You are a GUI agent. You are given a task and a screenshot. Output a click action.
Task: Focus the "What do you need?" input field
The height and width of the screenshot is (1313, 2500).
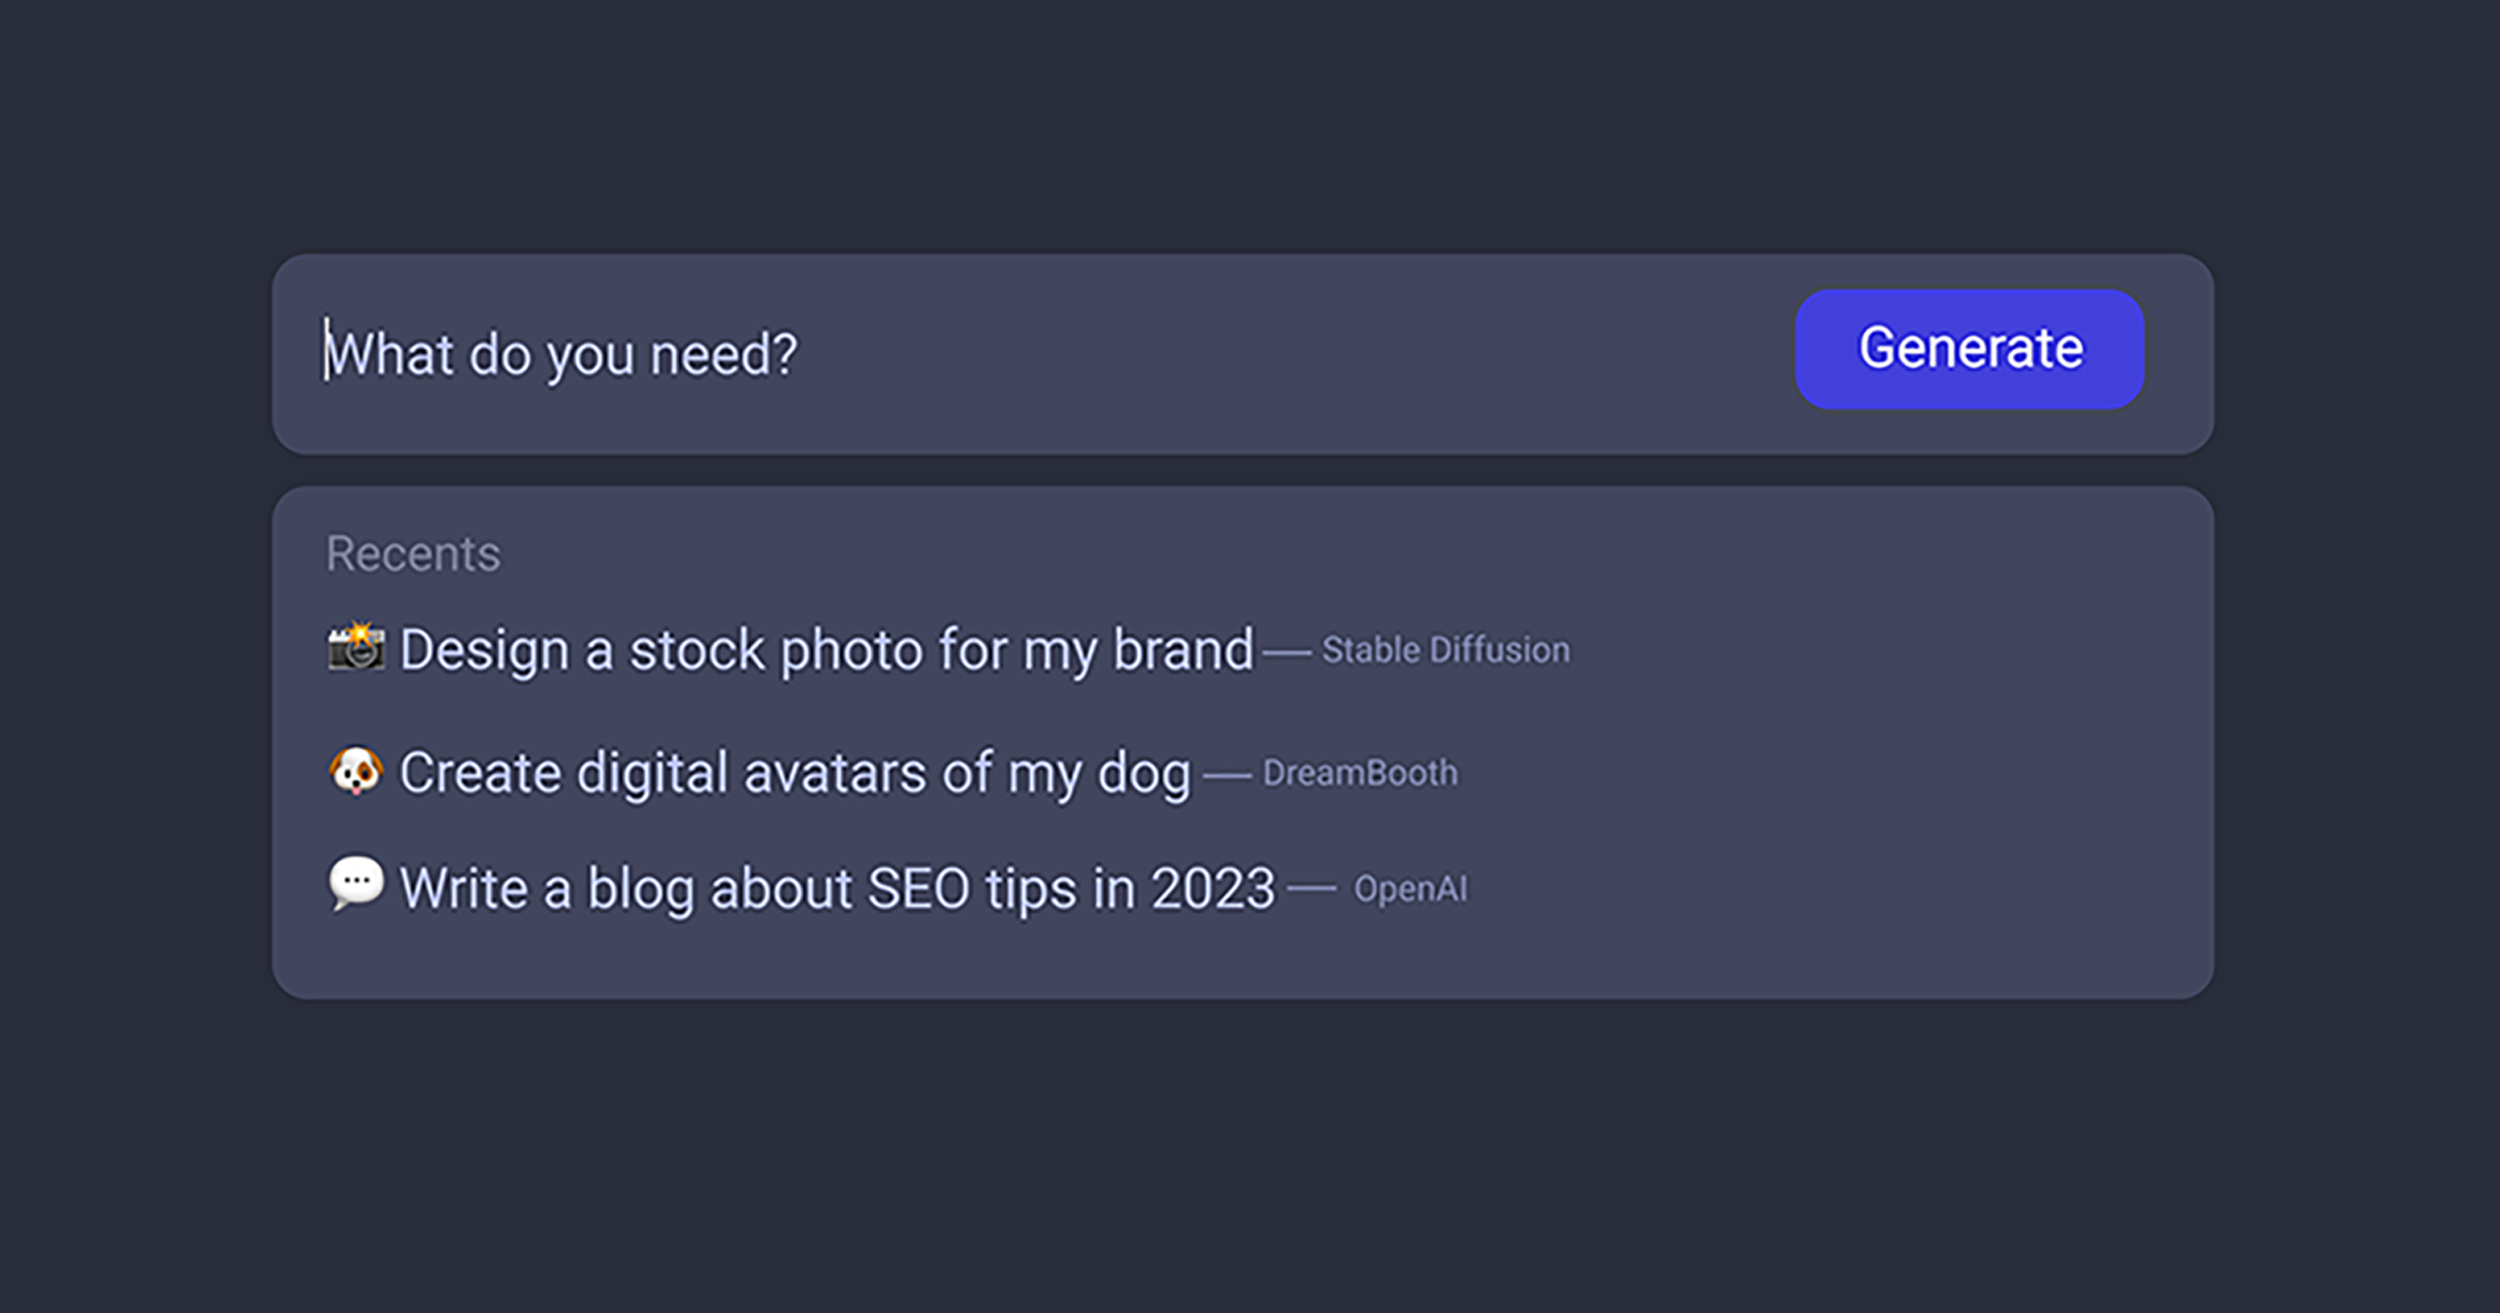[x=1000, y=354]
